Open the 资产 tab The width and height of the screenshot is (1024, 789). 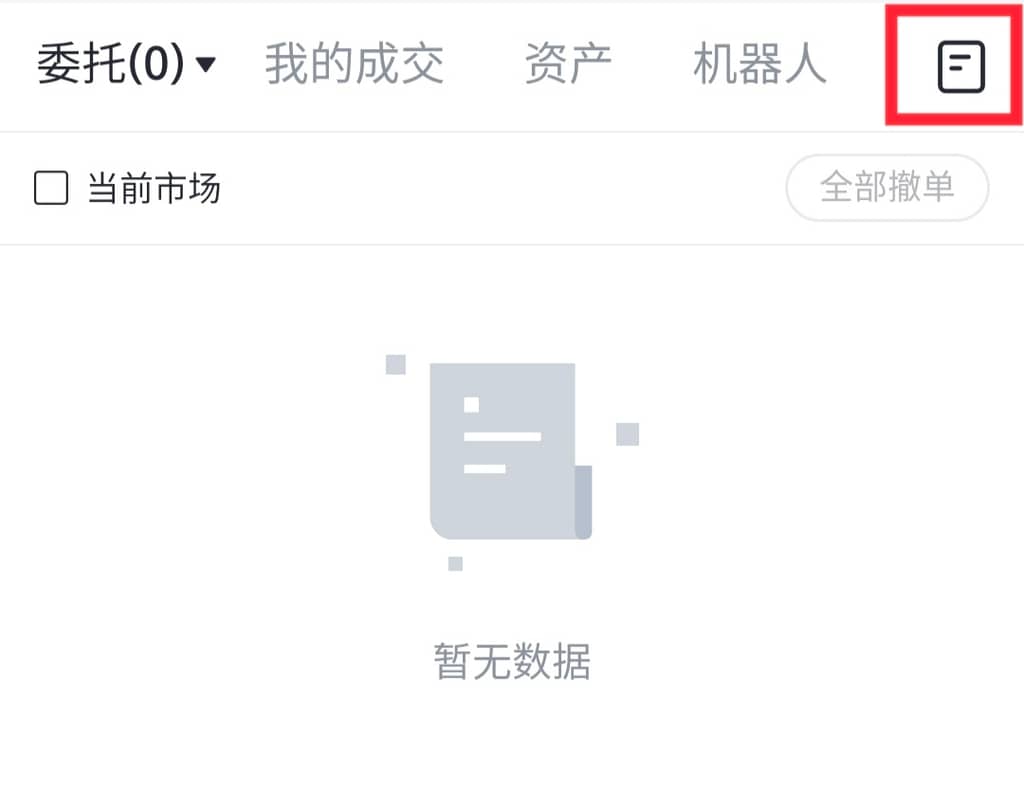point(568,63)
